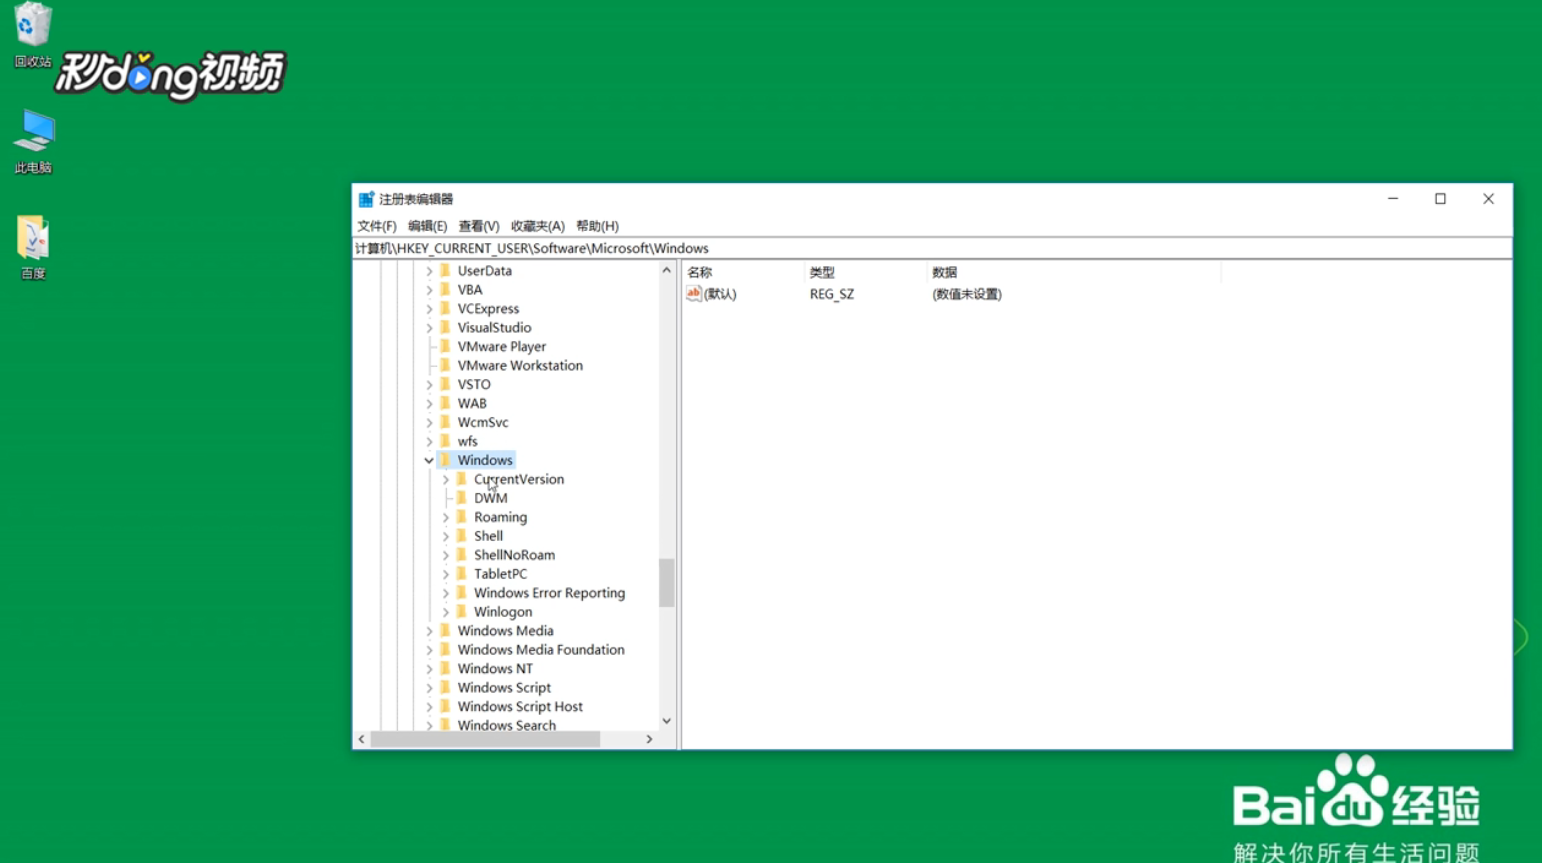Viewport: 1542px width, 863px height.
Task: Click the 类型 column header
Action: 866,272
